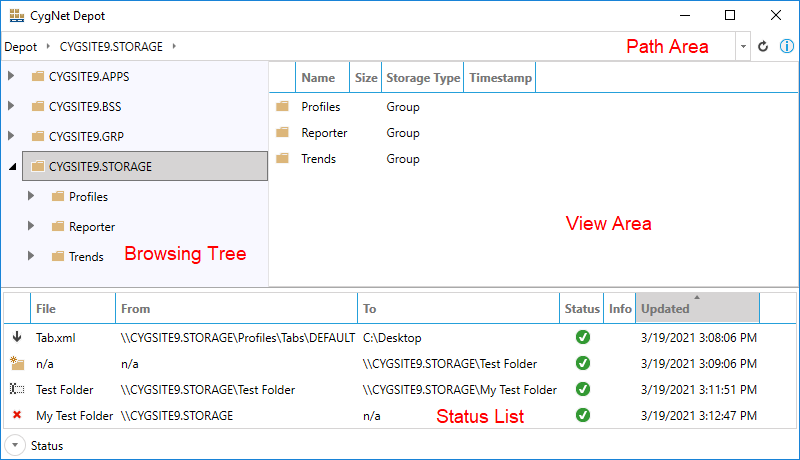
Task: Select the Reporter tree item
Action: [x=92, y=226]
